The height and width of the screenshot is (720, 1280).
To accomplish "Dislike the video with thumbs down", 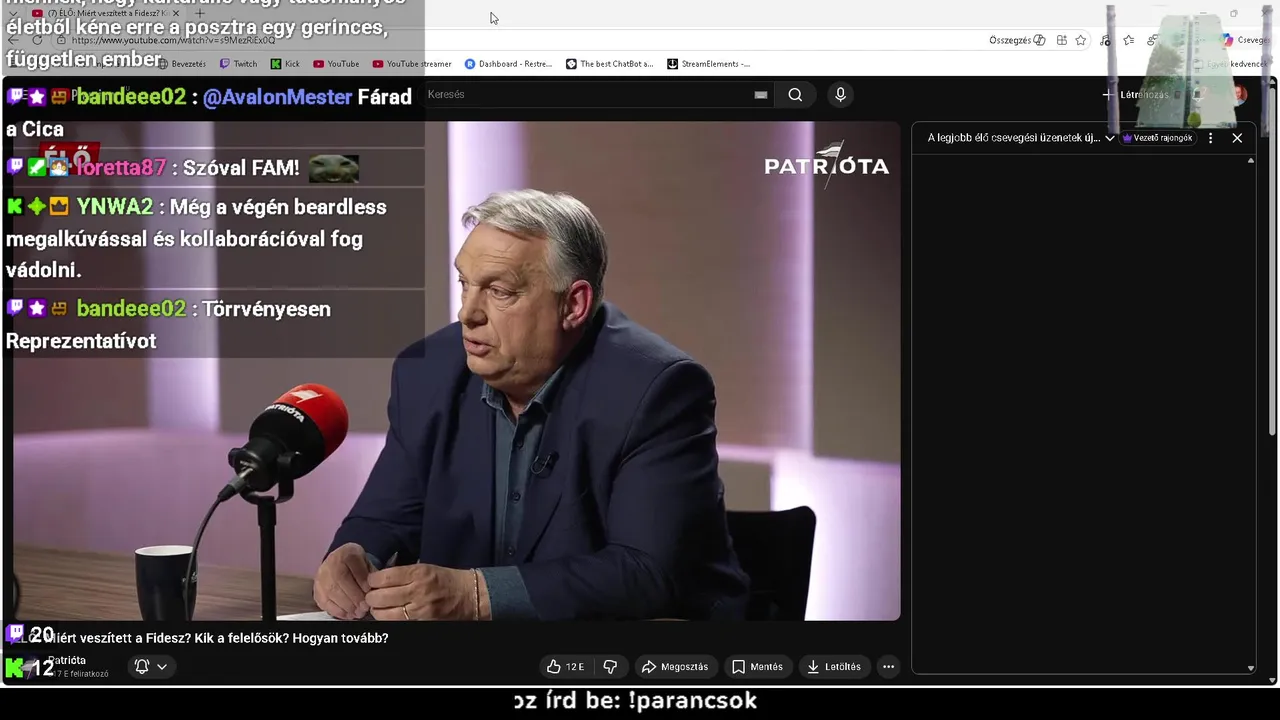I will coord(611,667).
